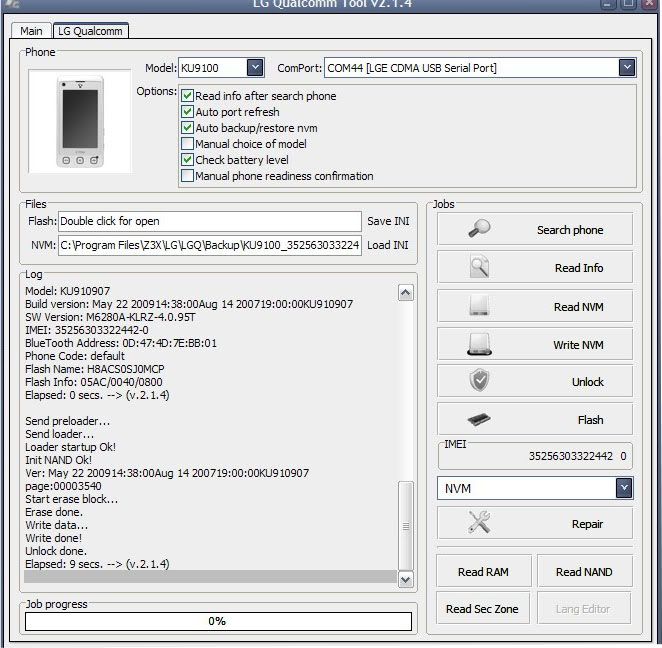The image size is (662, 648).
Task: Click the Read NAND button
Action: (584, 572)
